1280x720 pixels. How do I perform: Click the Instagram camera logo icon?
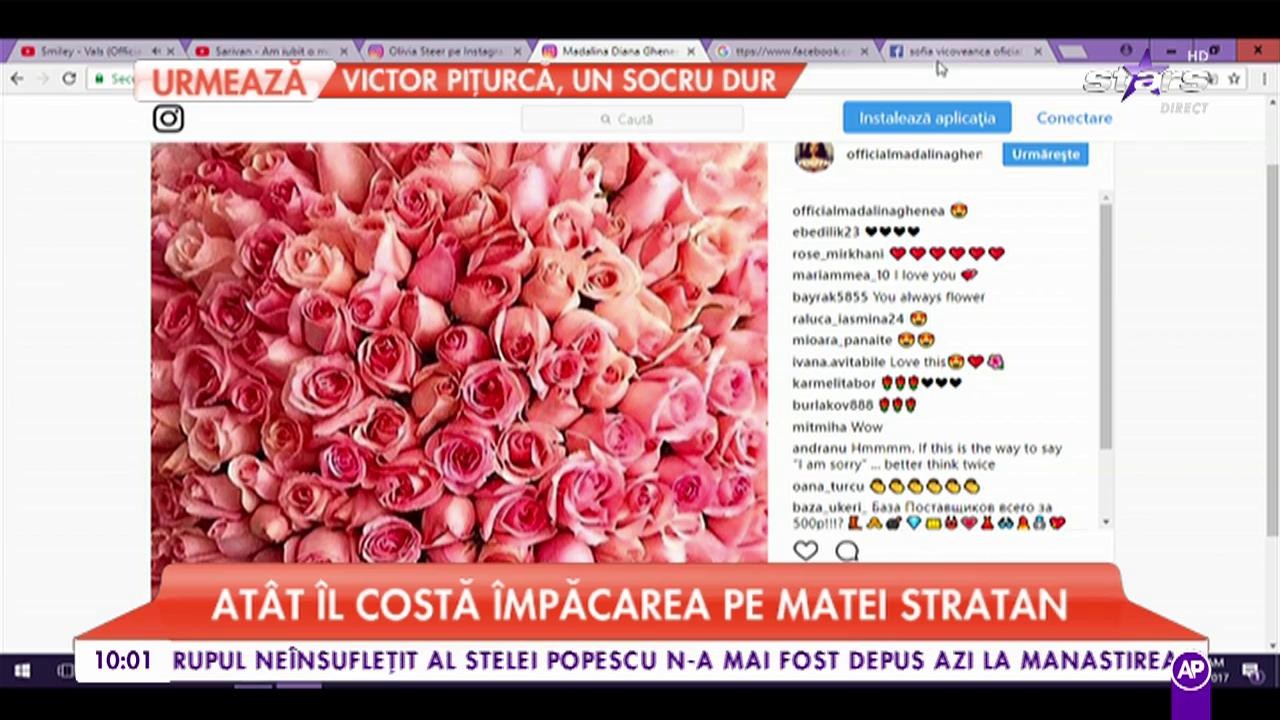(x=167, y=118)
